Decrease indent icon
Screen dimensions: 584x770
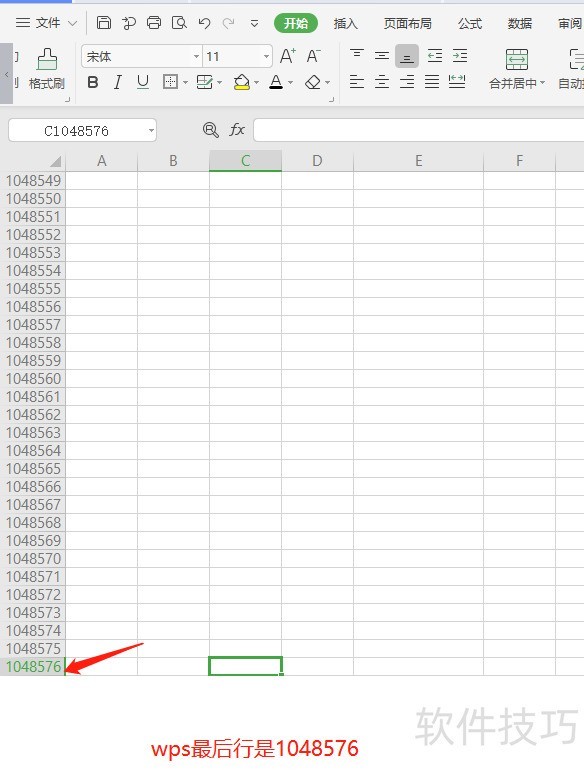(x=435, y=55)
